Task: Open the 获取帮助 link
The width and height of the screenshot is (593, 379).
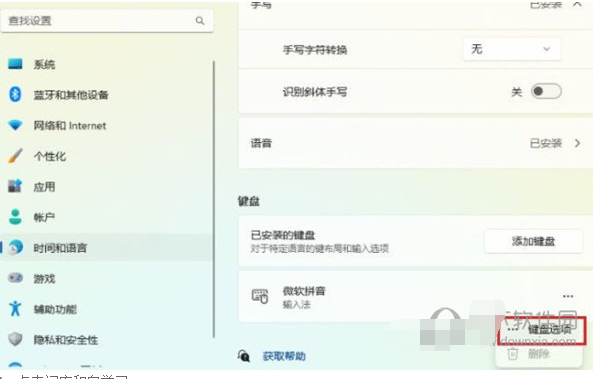Action: point(284,356)
